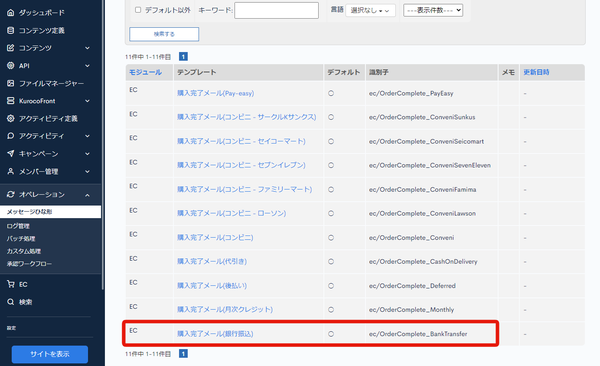Open 購入完了メール(銀行振込) template link
This screenshot has width=600, height=366.
215,334
